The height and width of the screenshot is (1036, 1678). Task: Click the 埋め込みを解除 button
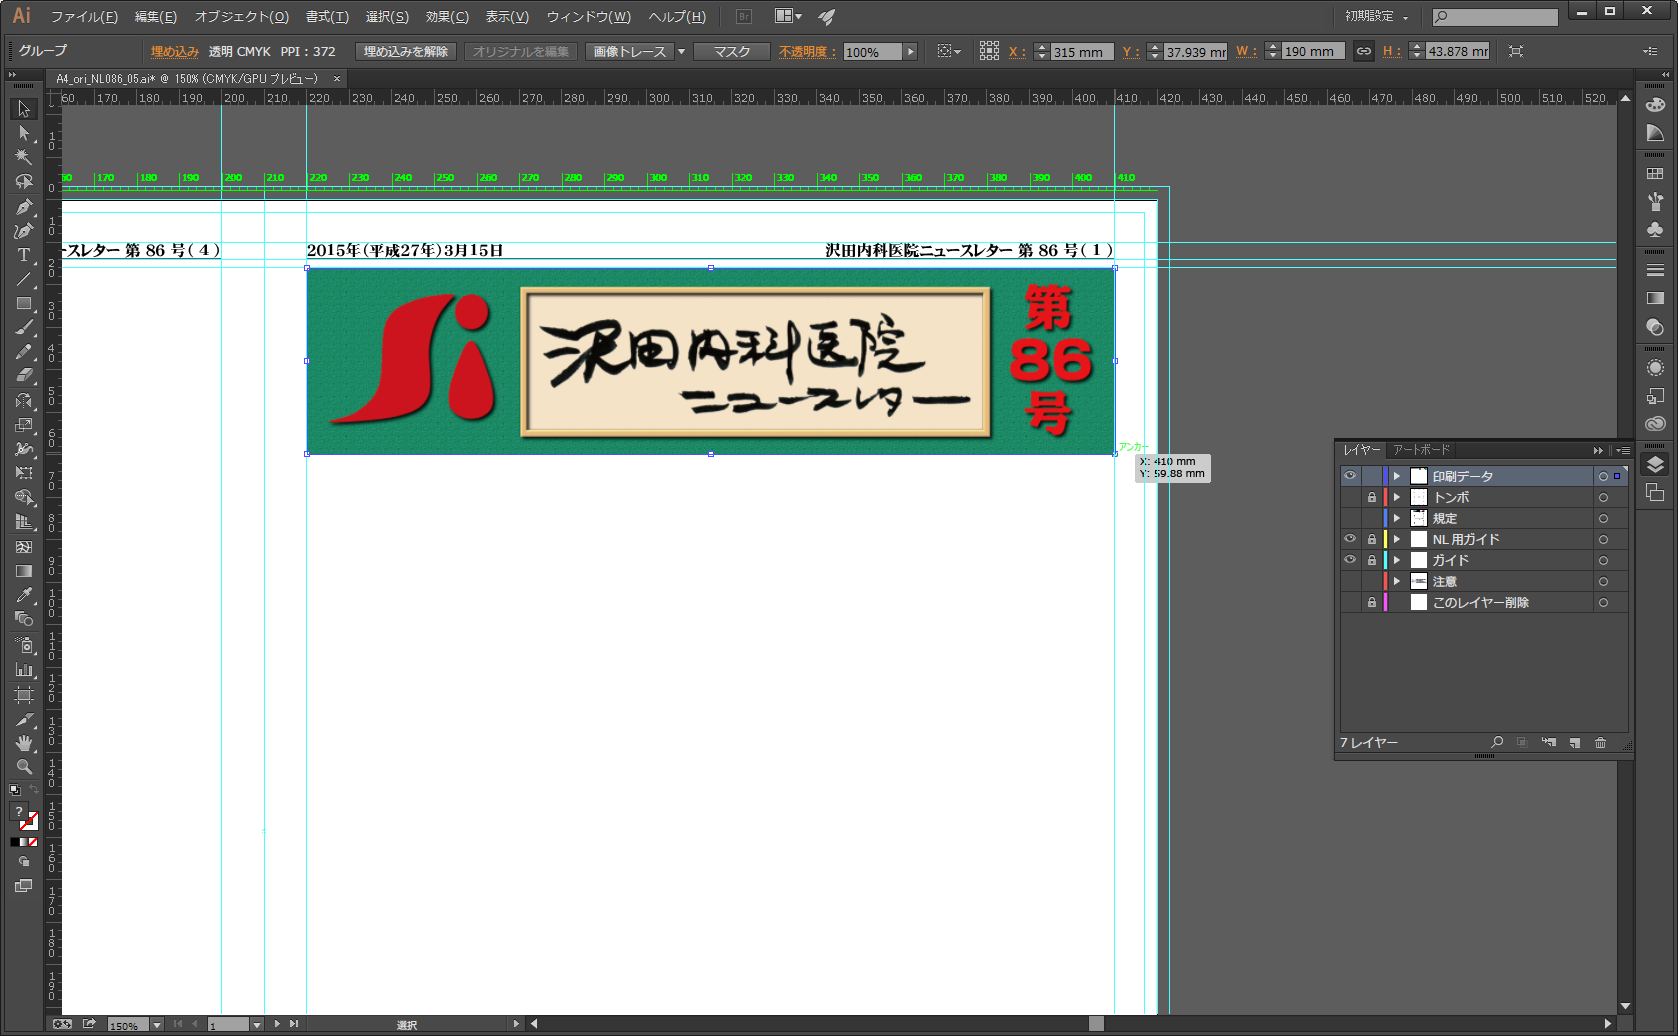coord(406,52)
